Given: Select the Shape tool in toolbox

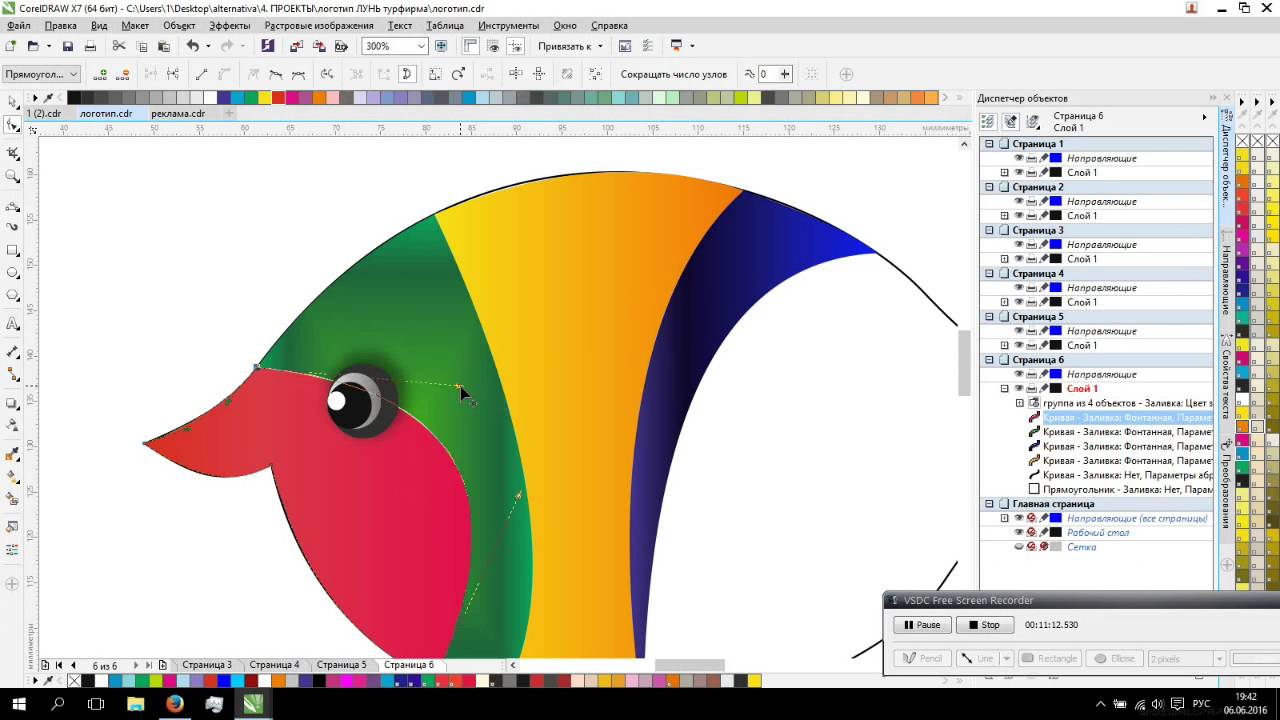Looking at the screenshot, I should (x=12, y=125).
